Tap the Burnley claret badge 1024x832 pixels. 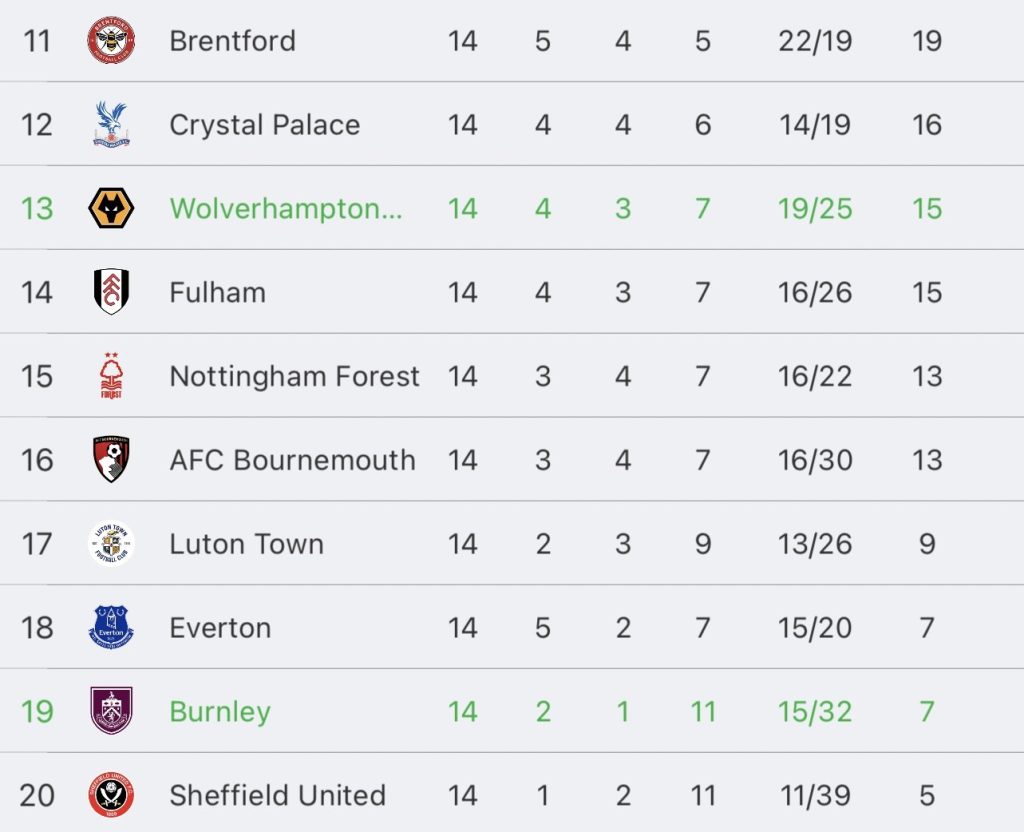[x=111, y=711]
